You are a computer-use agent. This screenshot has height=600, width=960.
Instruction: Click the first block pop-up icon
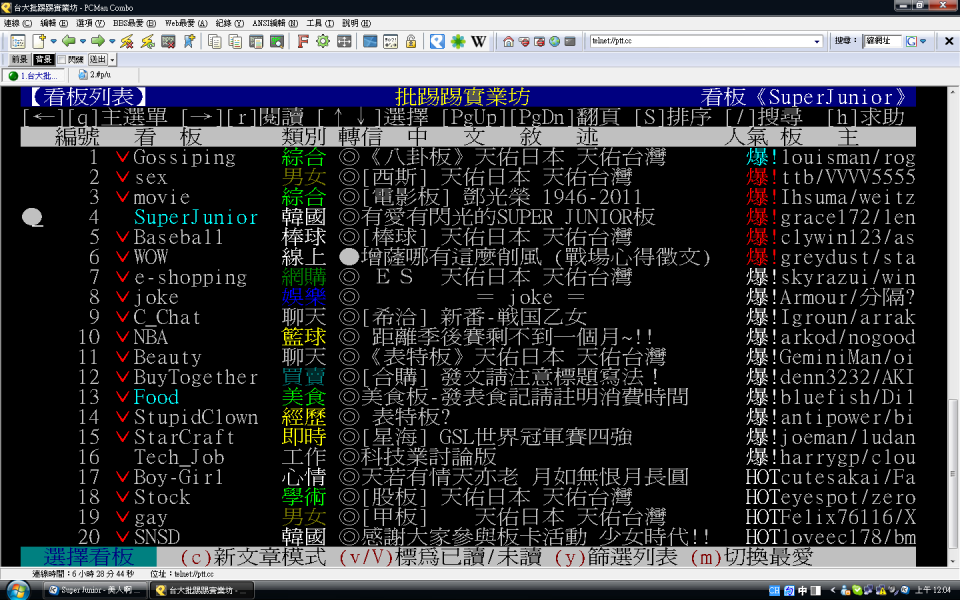523,42
